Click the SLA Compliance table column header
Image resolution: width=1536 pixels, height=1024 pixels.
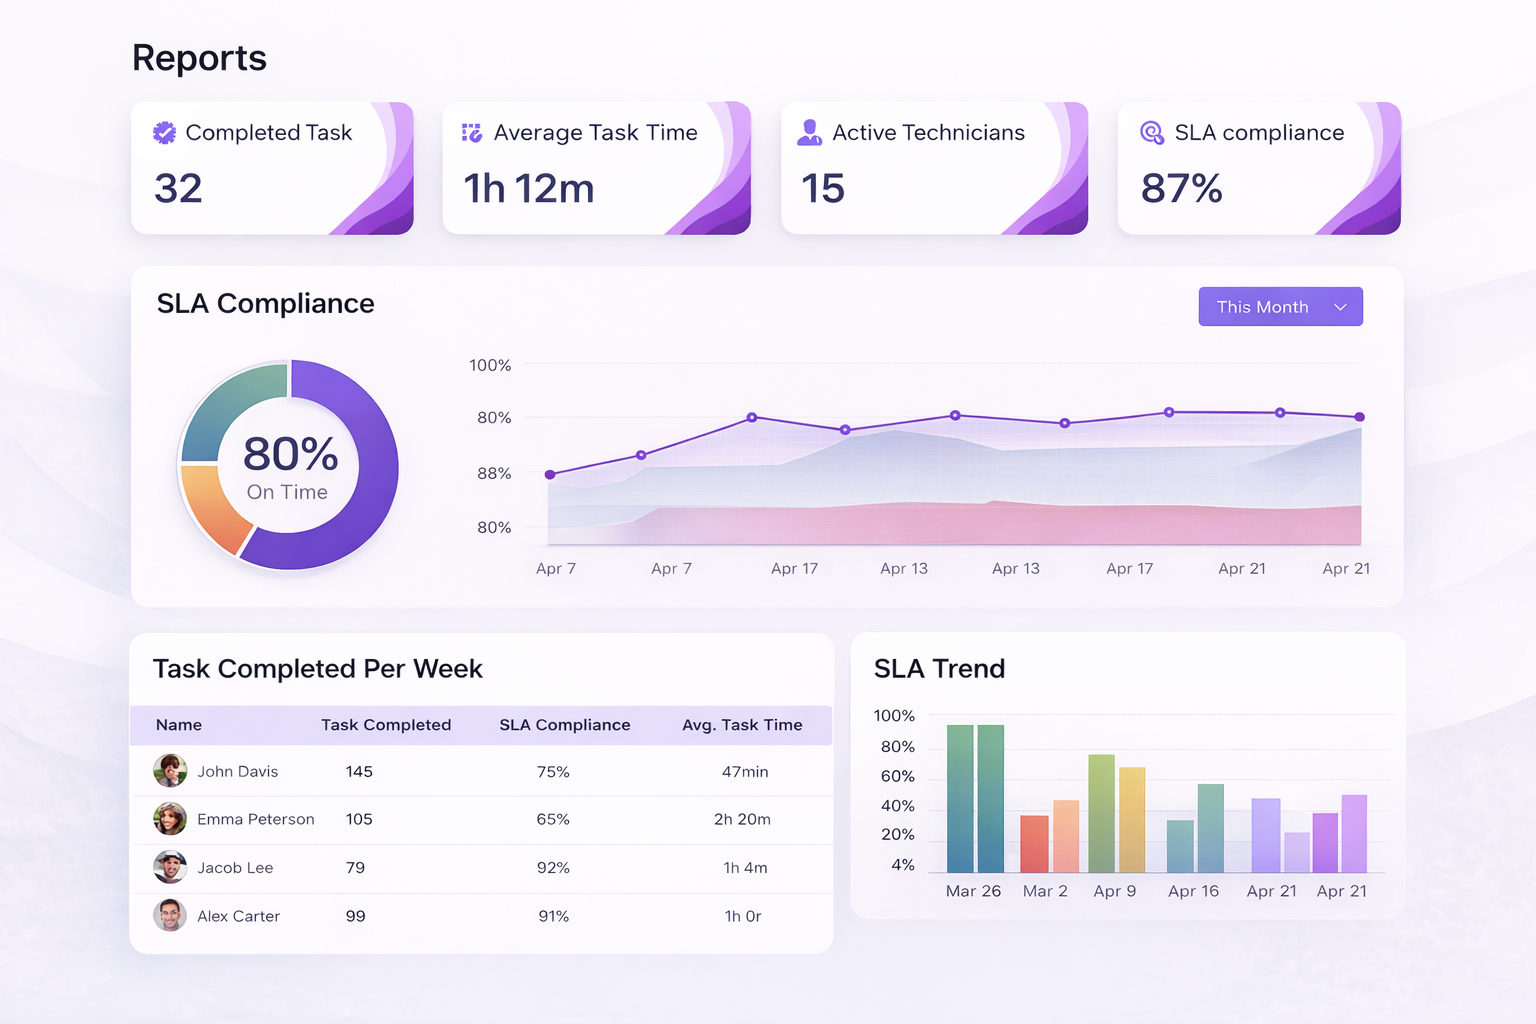[x=565, y=725]
